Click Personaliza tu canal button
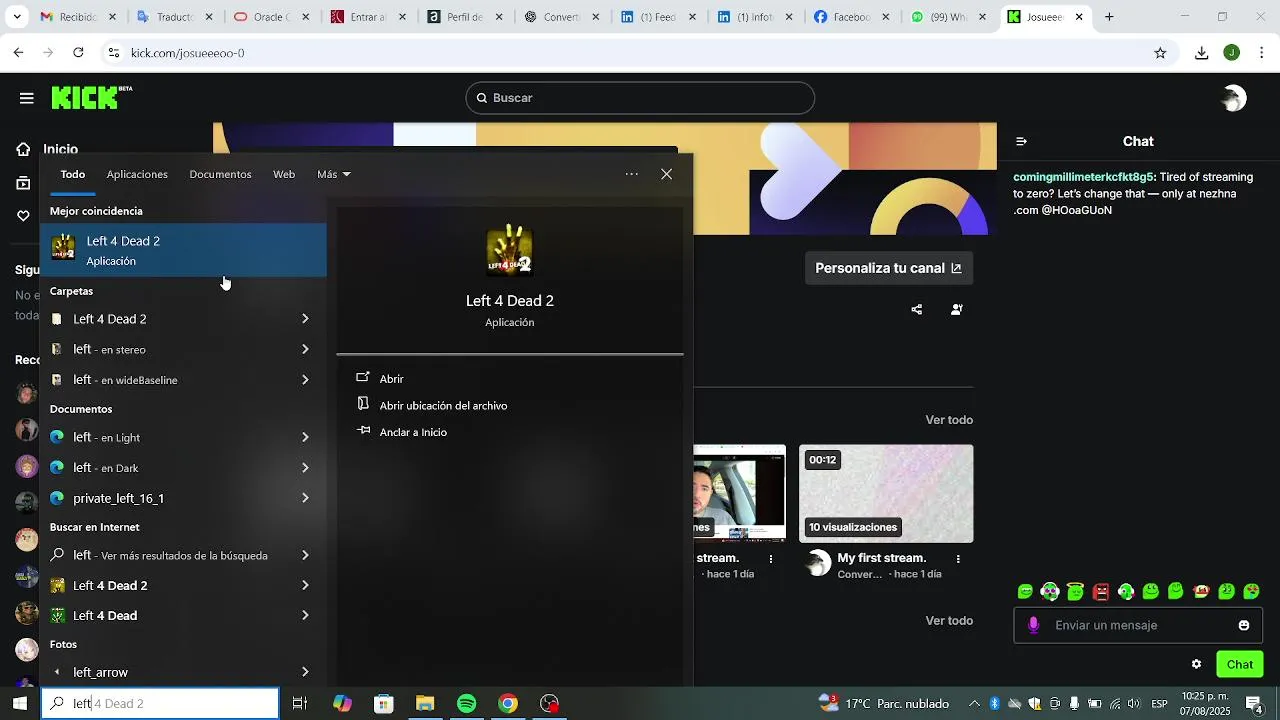The height and width of the screenshot is (720, 1280). pyautogui.click(x=889, y=268)
